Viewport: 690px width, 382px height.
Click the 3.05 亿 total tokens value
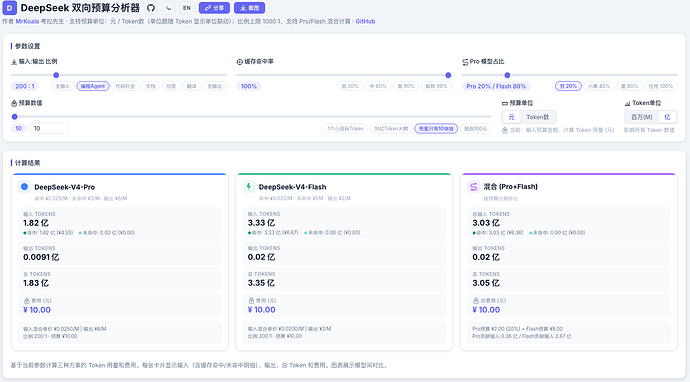[x=486, y=283]
